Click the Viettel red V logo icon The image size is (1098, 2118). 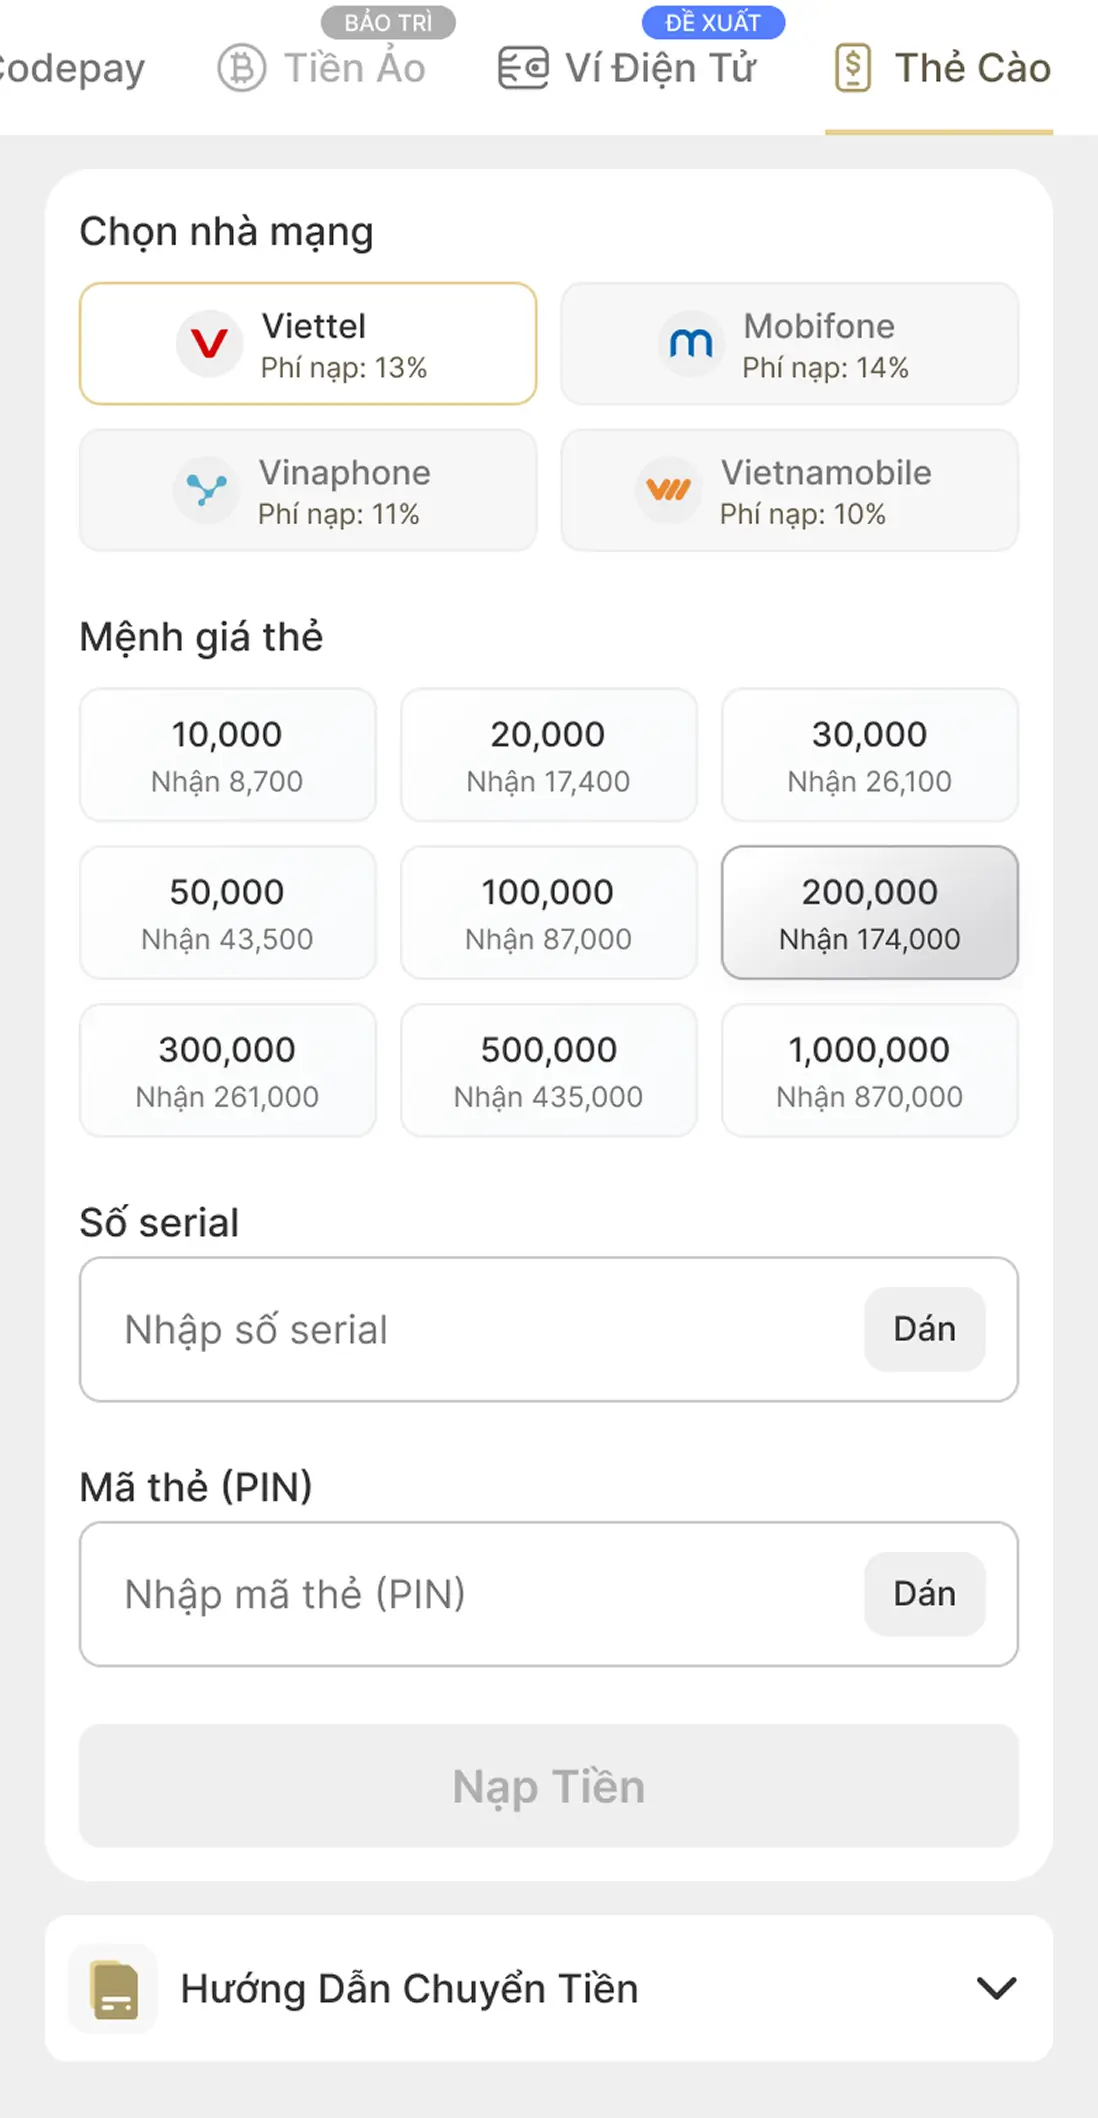[x=209, y=344]
